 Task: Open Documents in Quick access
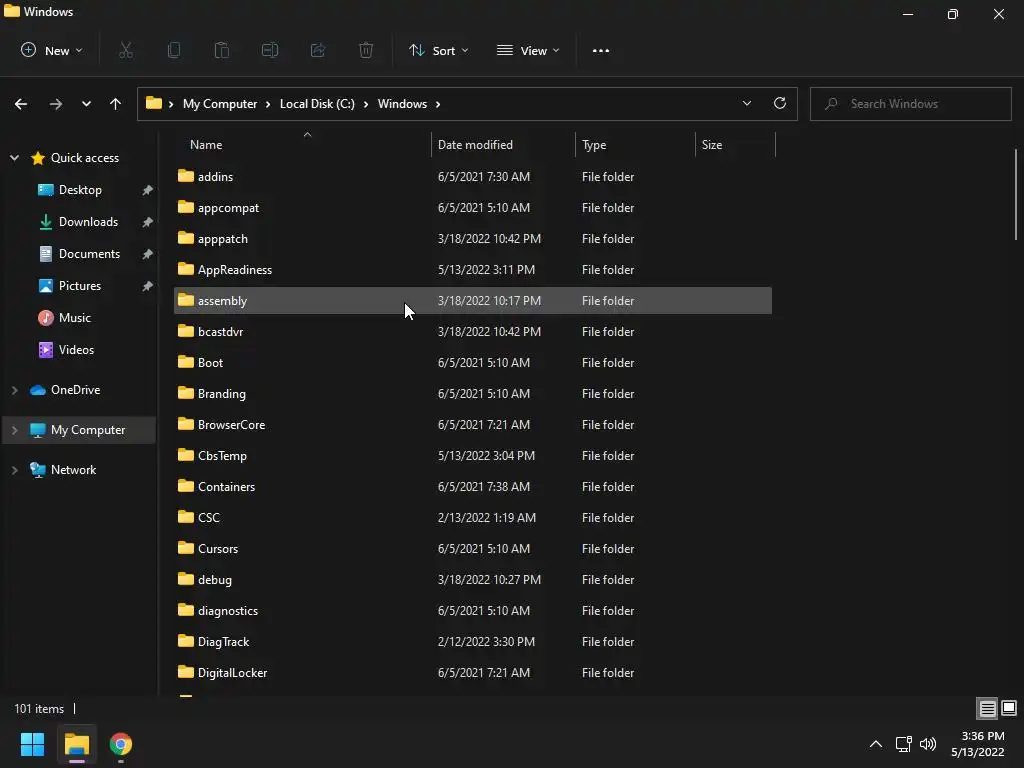[89, 254]
